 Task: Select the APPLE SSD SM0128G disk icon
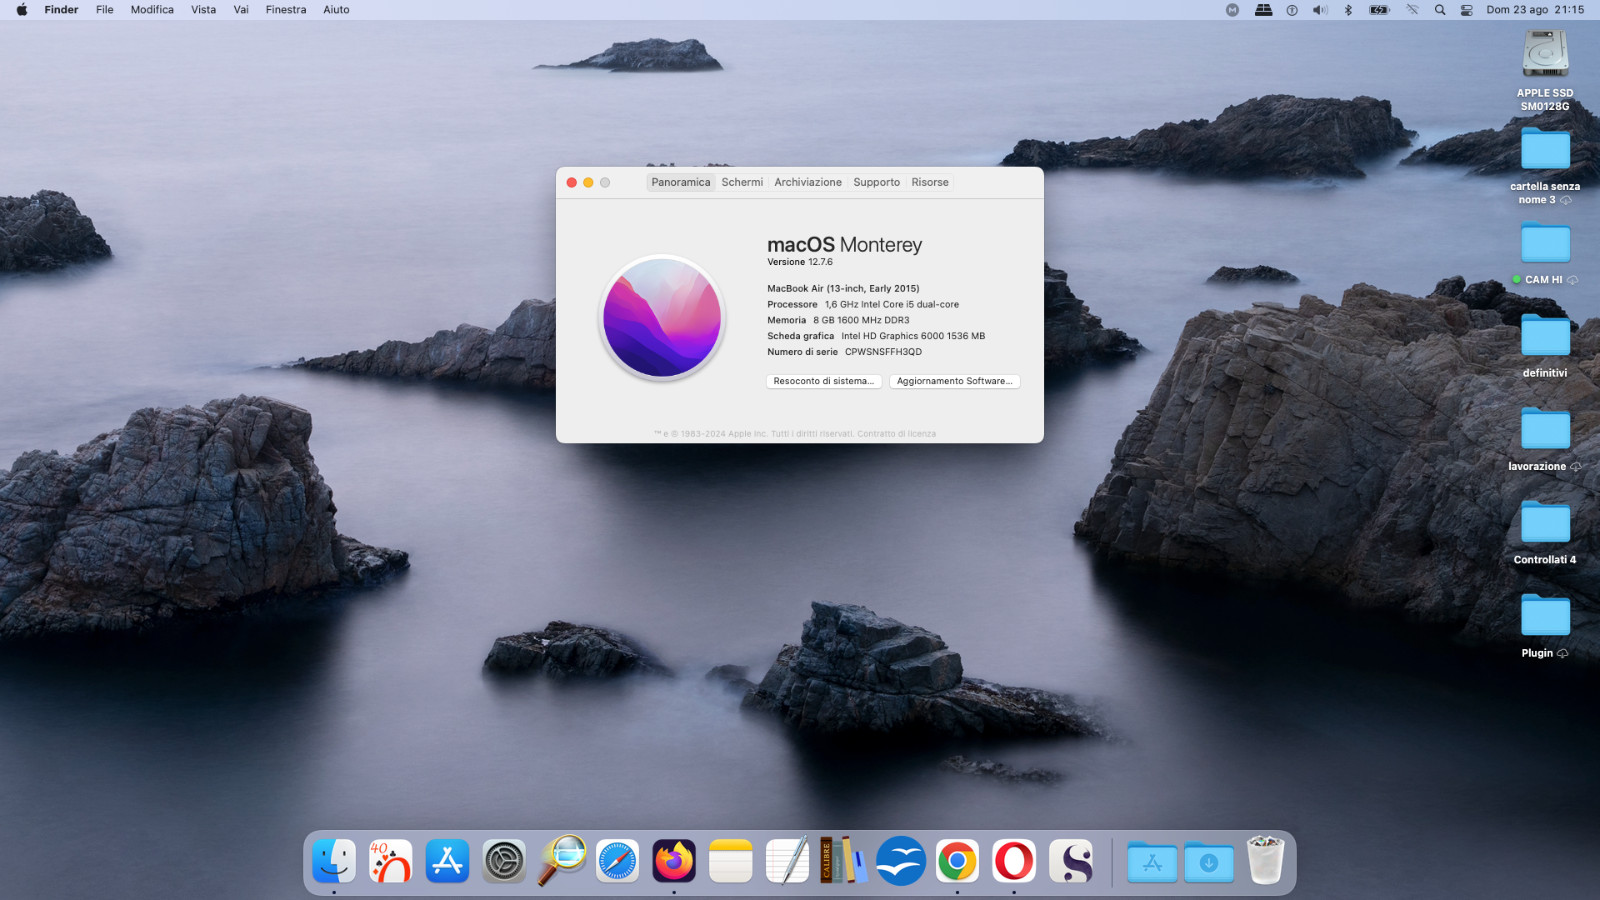[1545, 53]
